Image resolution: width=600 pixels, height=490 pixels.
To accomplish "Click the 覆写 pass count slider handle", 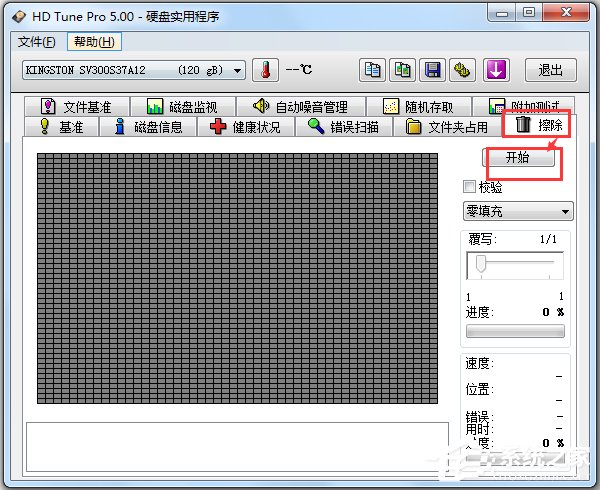I will (480, 264).
